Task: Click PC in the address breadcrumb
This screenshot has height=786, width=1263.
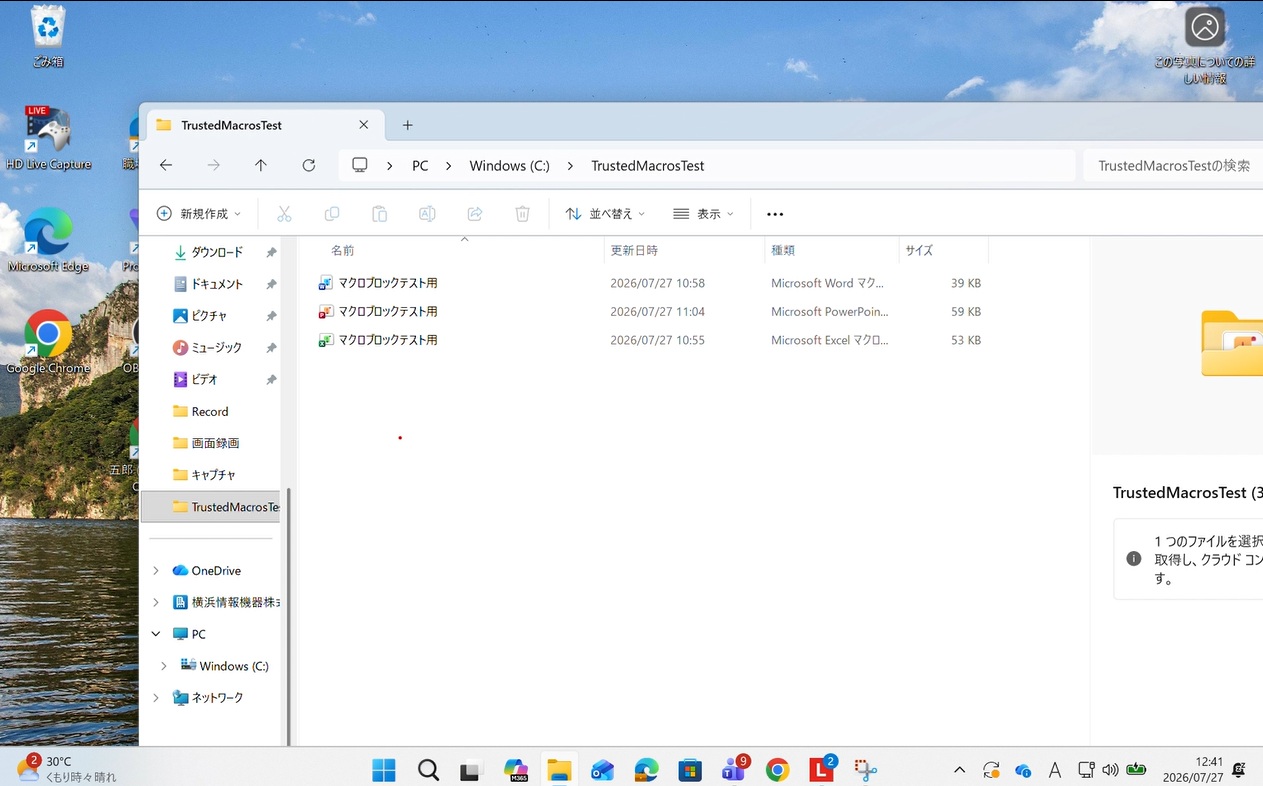Action: pyautogui.click(x=420, y=166)
